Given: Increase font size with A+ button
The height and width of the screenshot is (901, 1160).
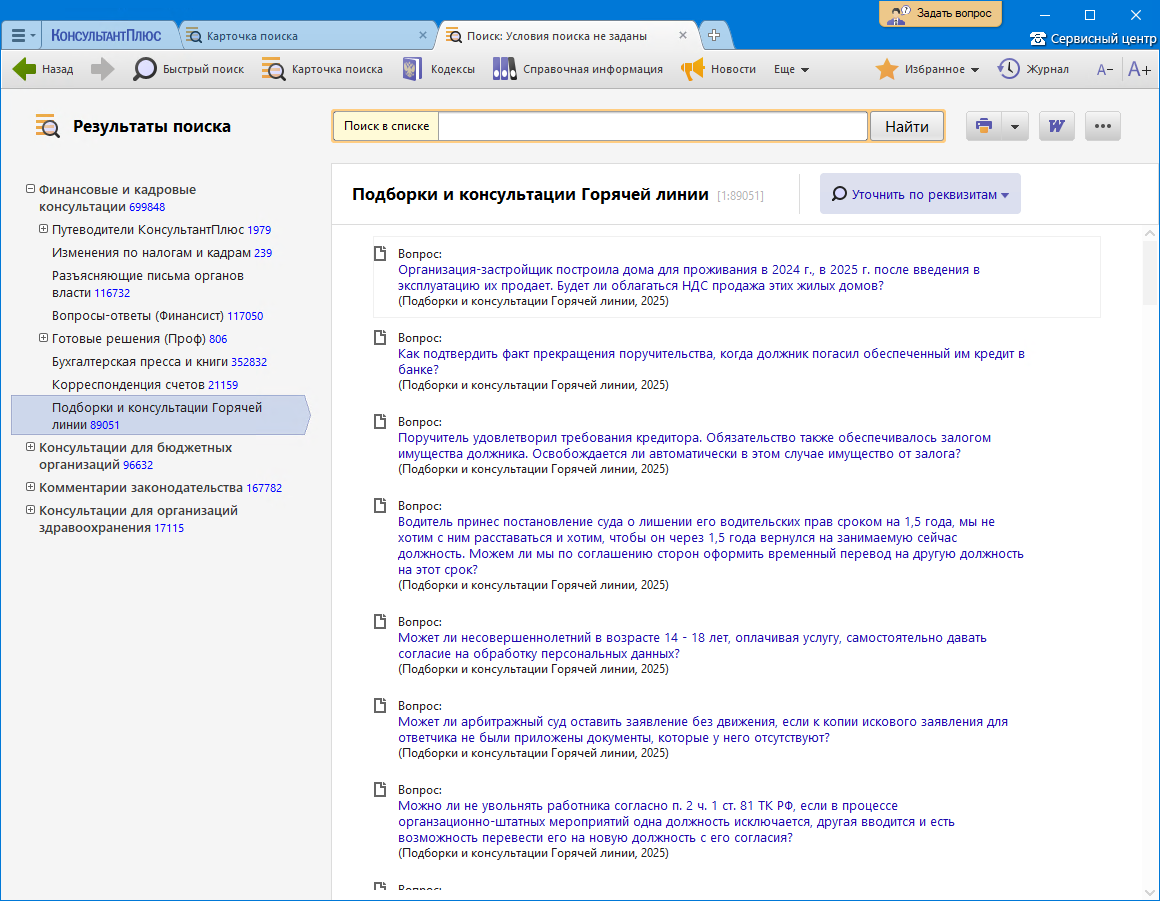Looking at the screenshot, I should click(1139, 69).
